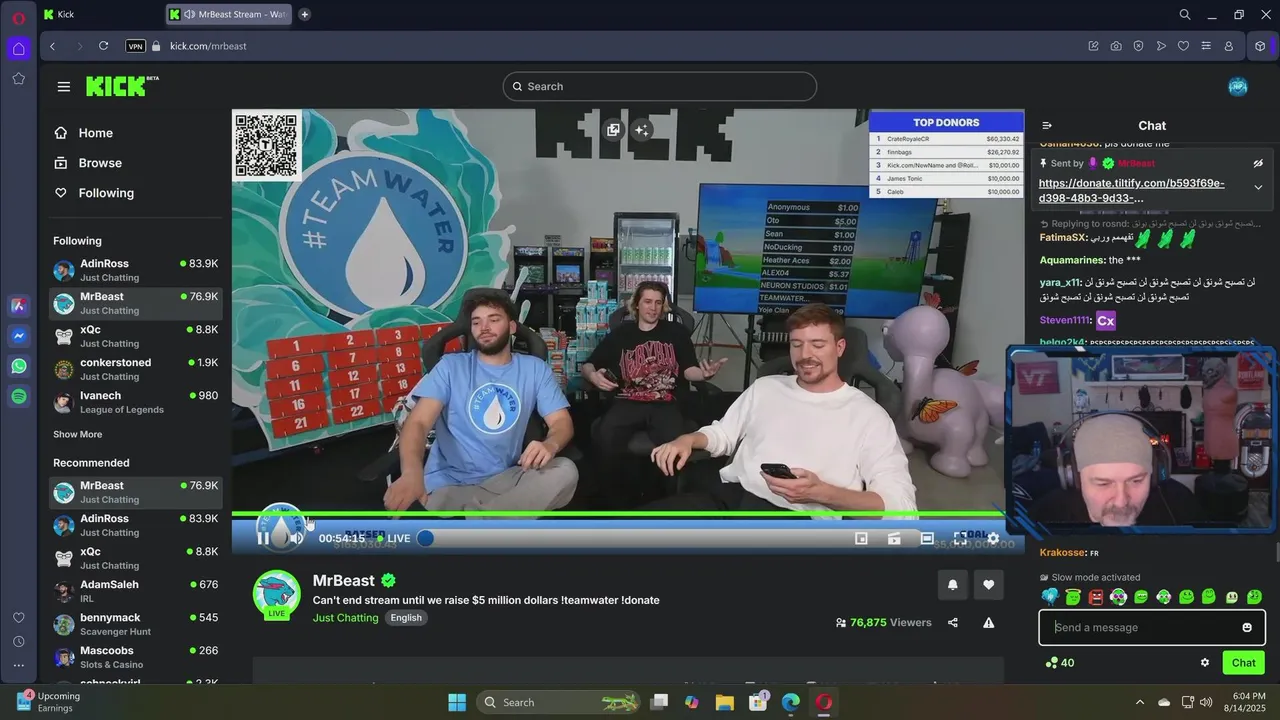Reload the page
1280x720 pixels.
tap(103, 46)
